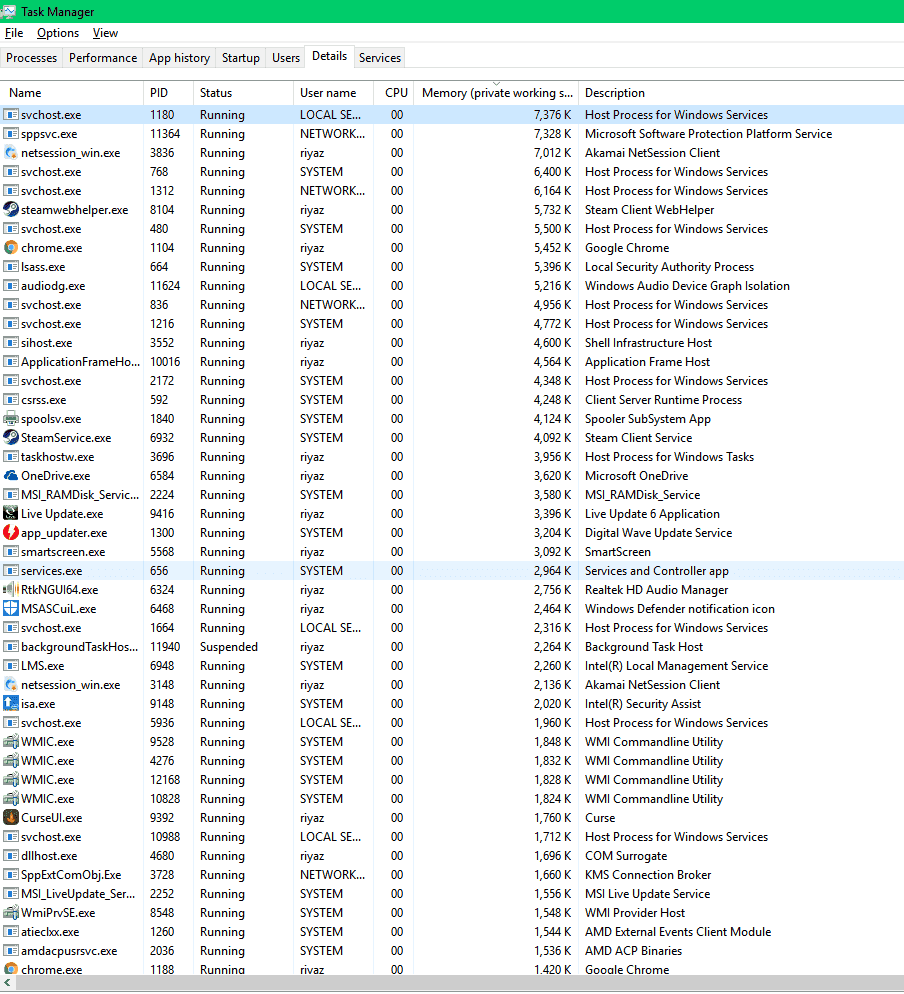
Task: Select the dllhost.exe process name
Action: (49, 856)
